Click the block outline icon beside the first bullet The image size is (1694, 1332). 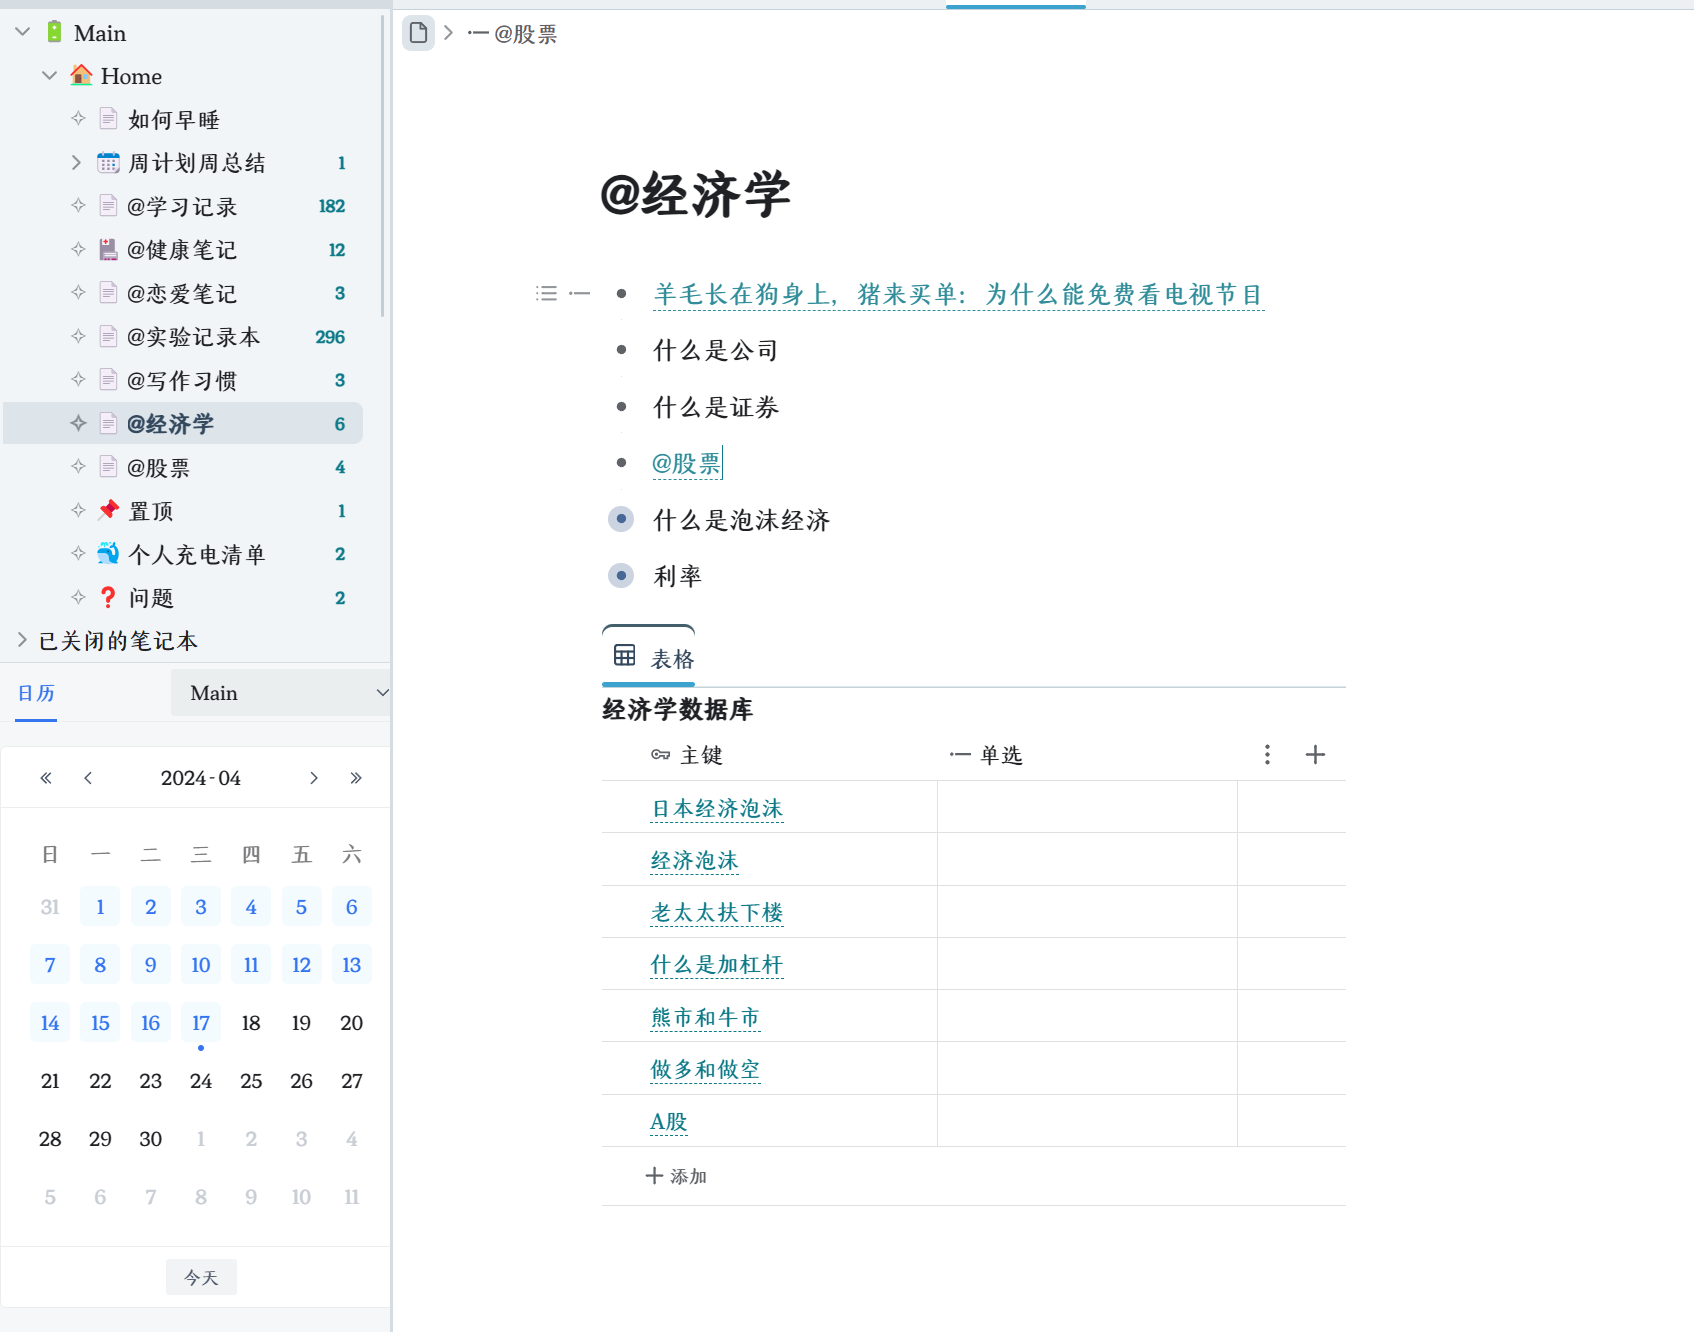[546, 293]
